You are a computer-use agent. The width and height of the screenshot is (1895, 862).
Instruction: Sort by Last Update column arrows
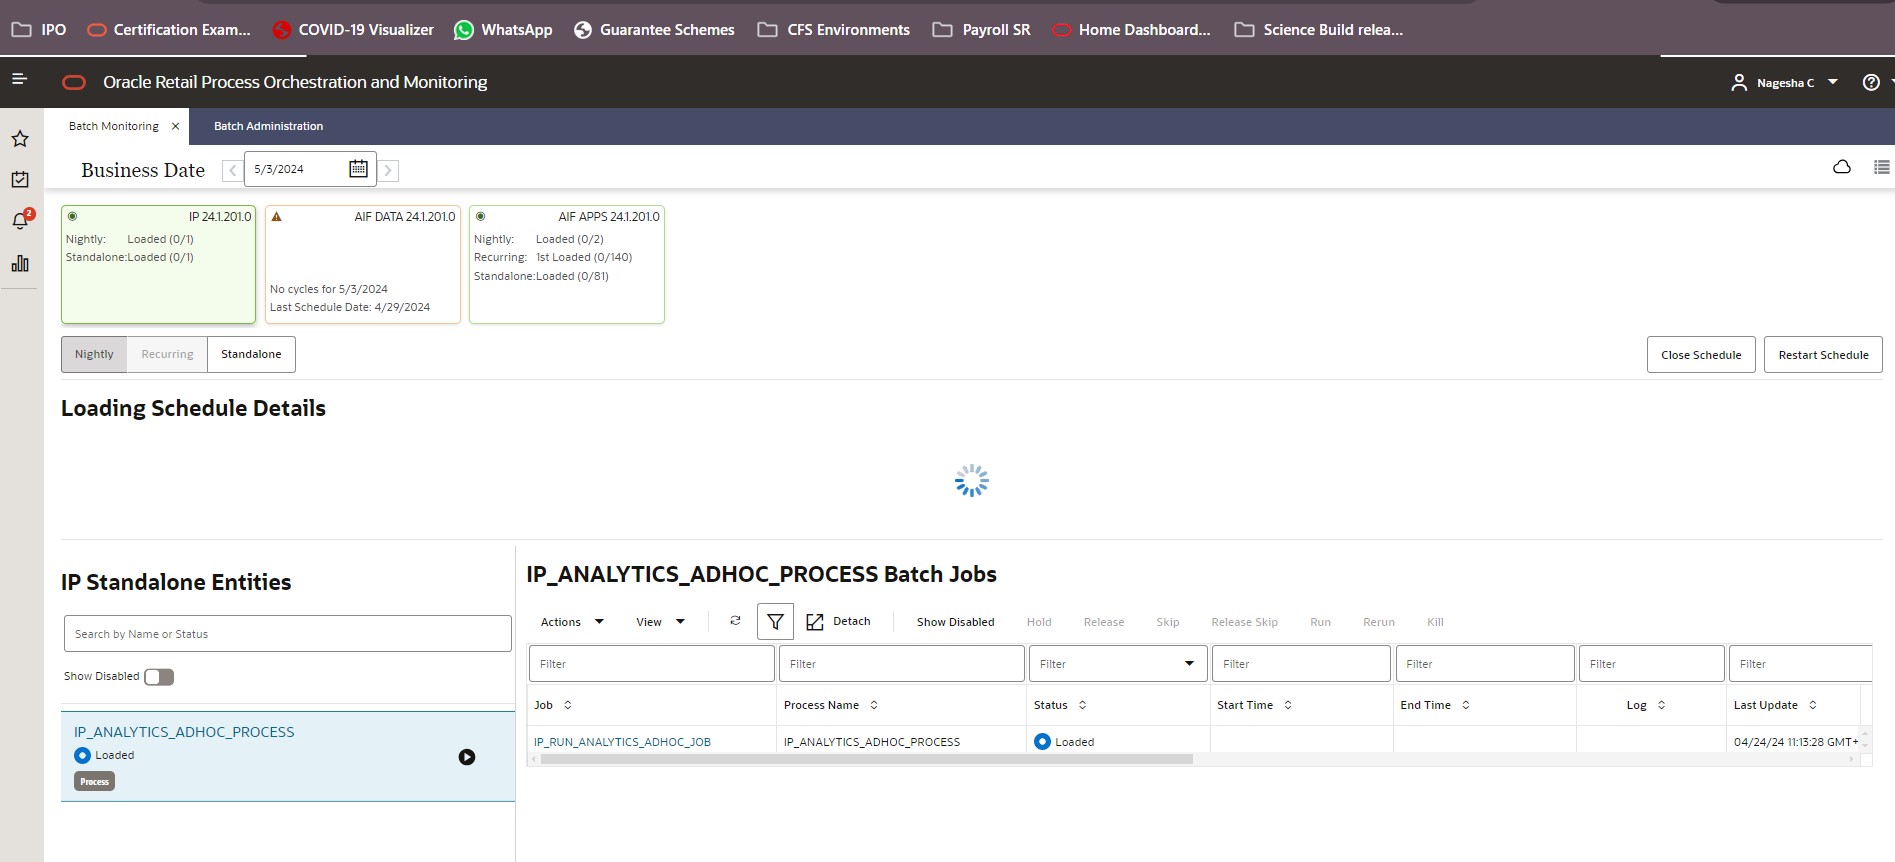(1812, 705)
